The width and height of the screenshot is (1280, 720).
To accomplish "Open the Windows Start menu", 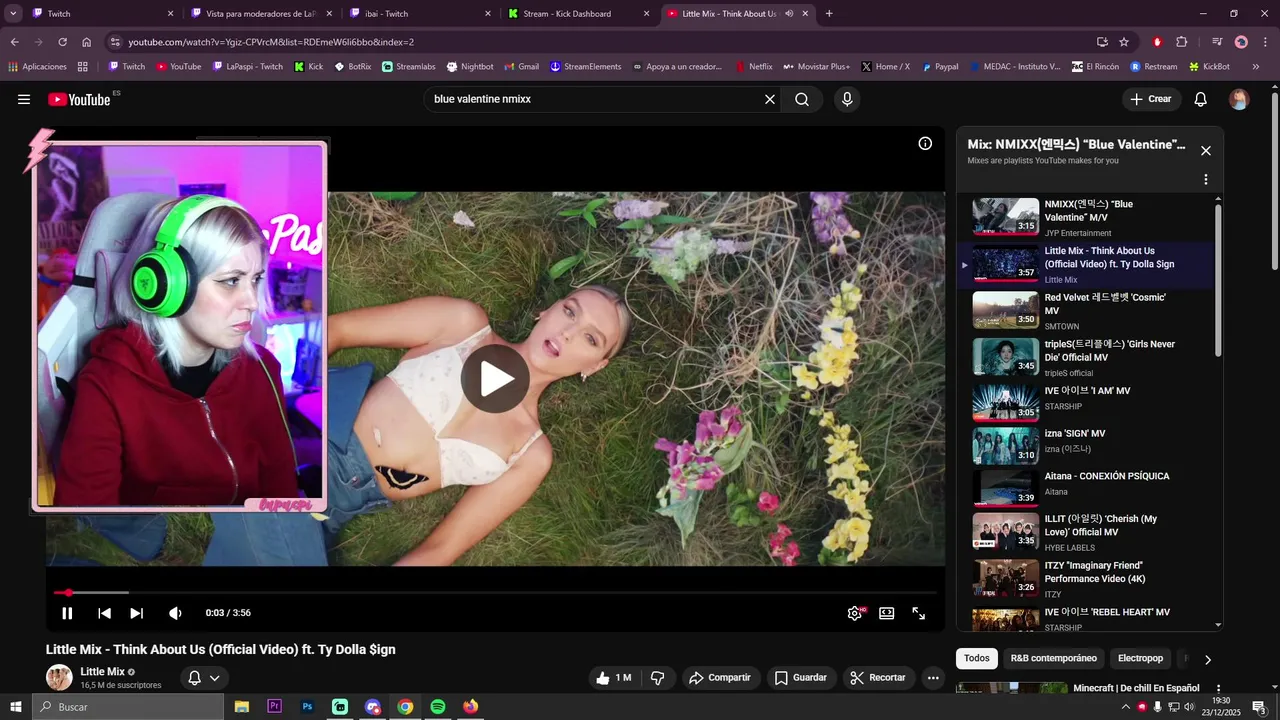I will tap(16, 707).
